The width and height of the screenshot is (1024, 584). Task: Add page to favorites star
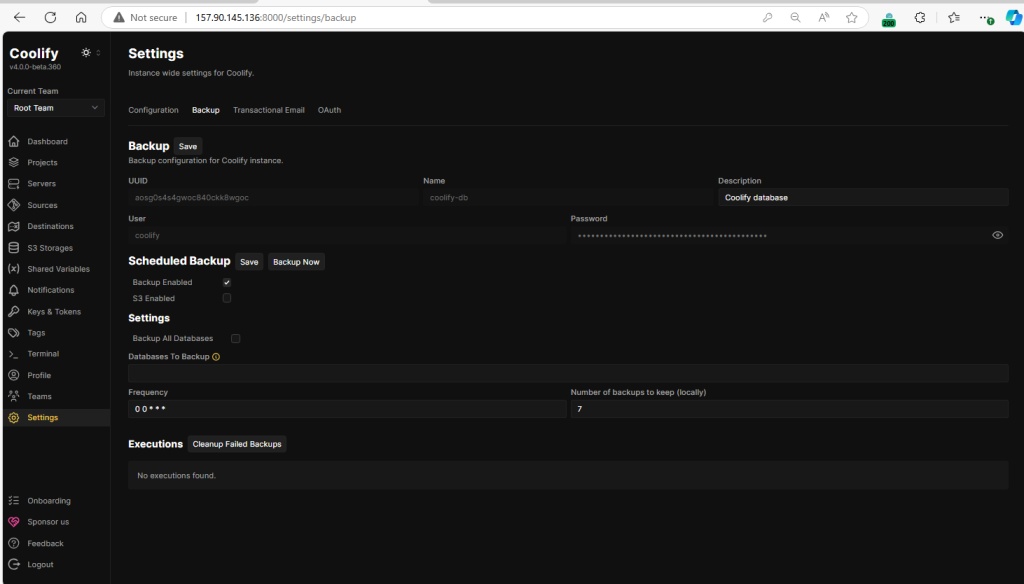[852, 18]
